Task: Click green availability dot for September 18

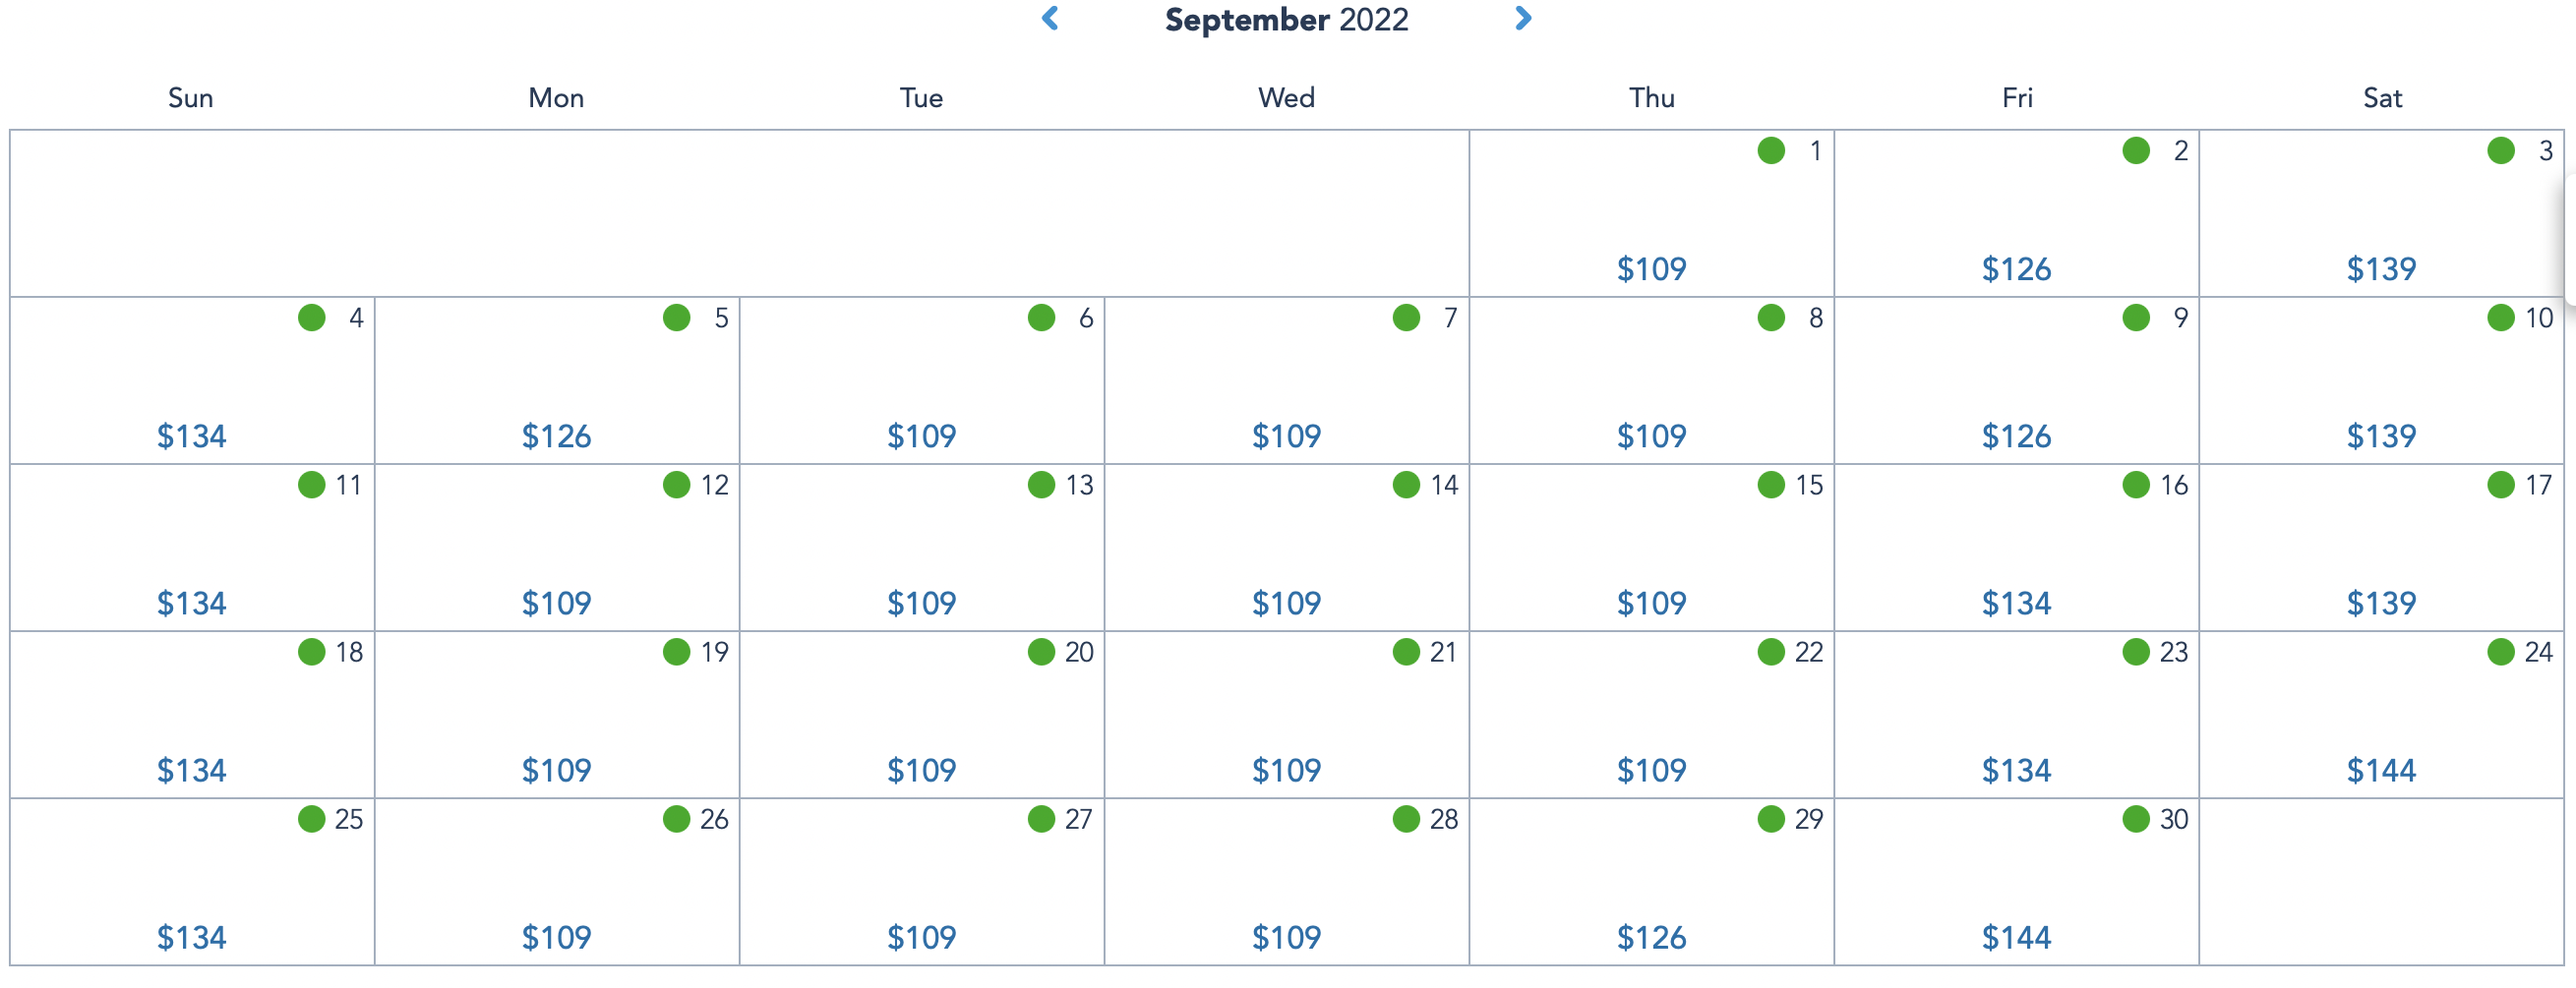Action: tap(312, 652)
